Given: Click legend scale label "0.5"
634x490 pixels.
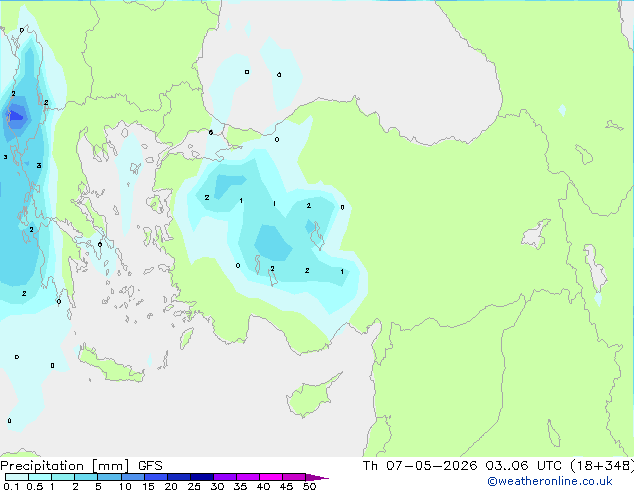Looking at the screenshot, I should pos(35,486).
